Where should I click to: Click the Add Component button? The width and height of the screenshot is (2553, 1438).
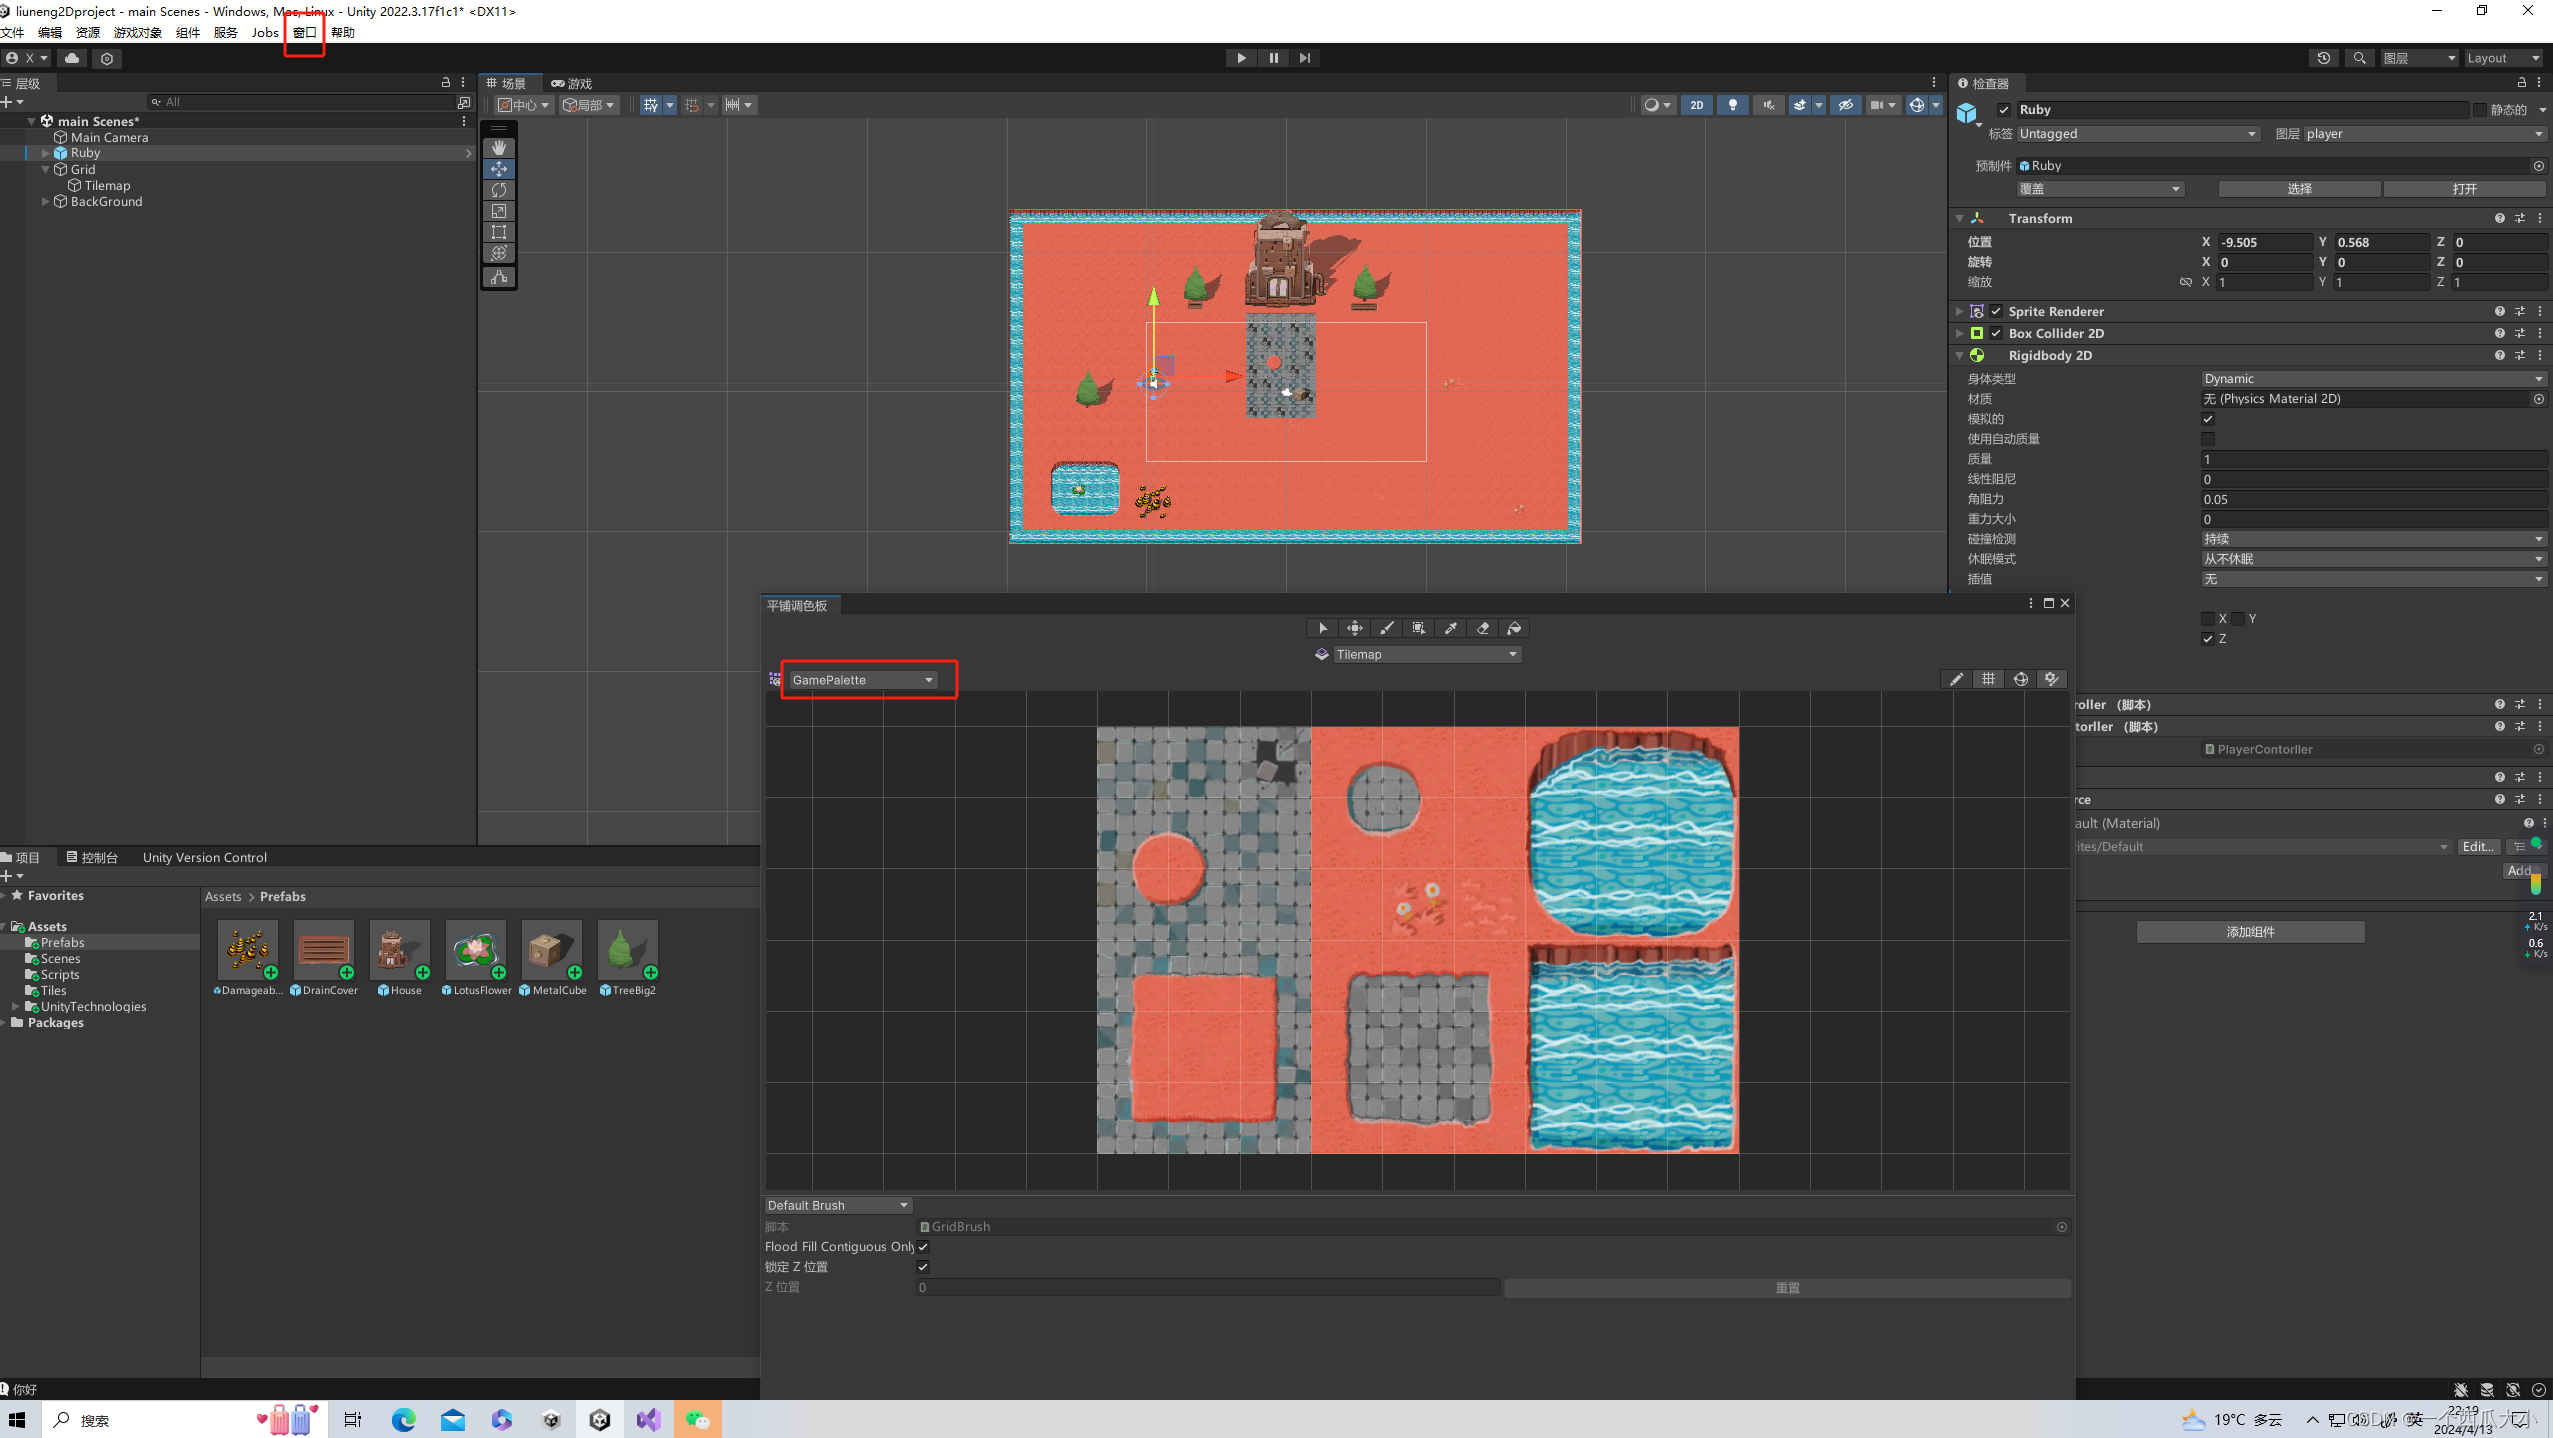(x=2250, y=932)
